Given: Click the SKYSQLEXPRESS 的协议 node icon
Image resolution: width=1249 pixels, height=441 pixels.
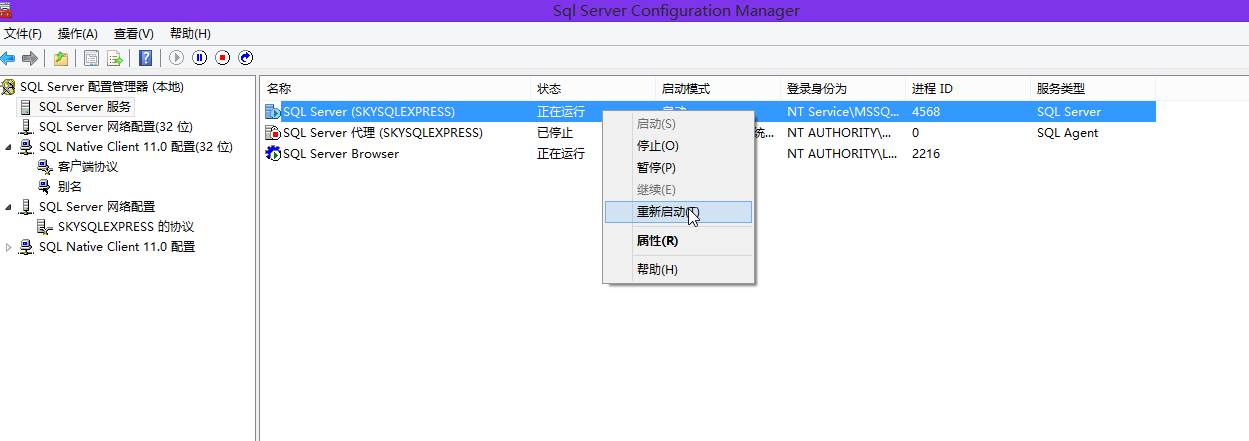Looking at the screenshot, I should click(x=45, y=227).
